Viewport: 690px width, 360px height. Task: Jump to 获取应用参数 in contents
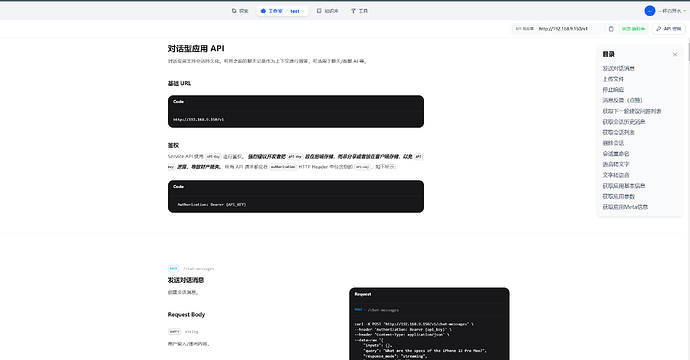(618, 196)
